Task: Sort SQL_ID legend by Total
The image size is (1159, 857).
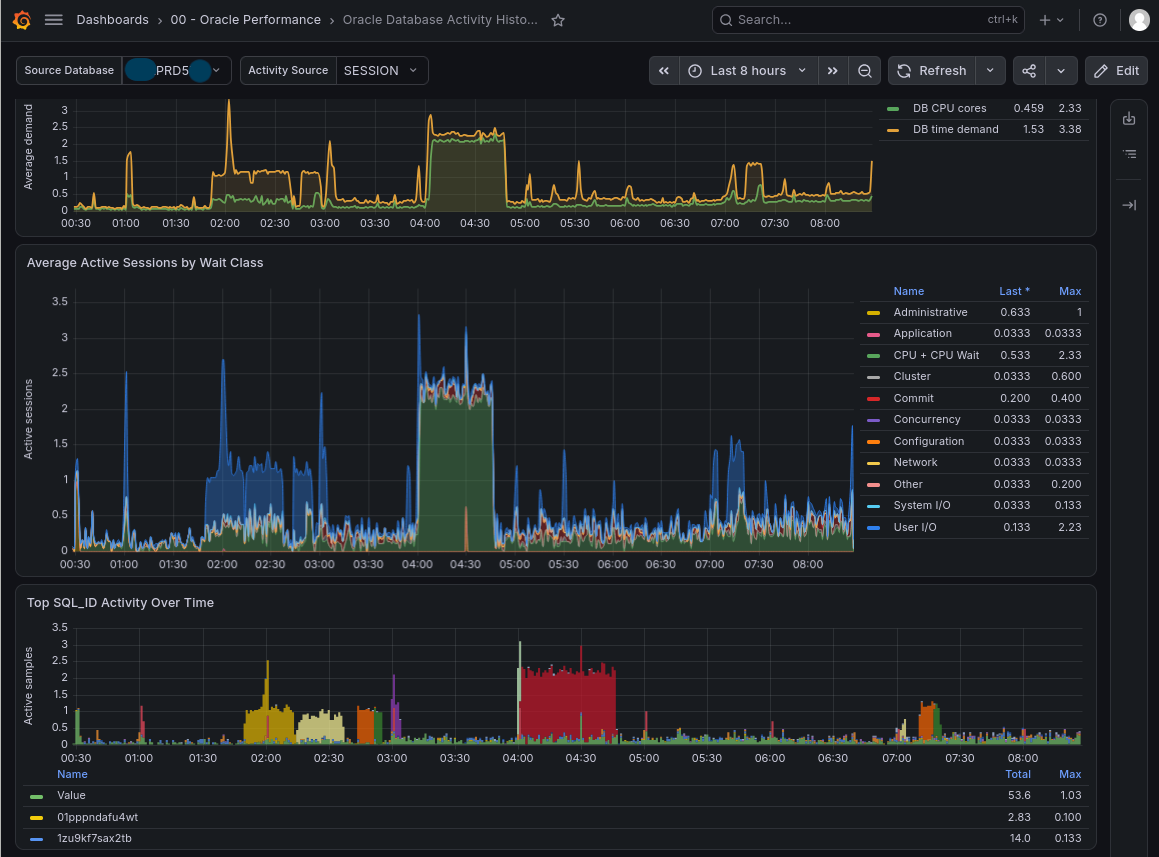Action: pyautogui.click(x=1018, y=774)
